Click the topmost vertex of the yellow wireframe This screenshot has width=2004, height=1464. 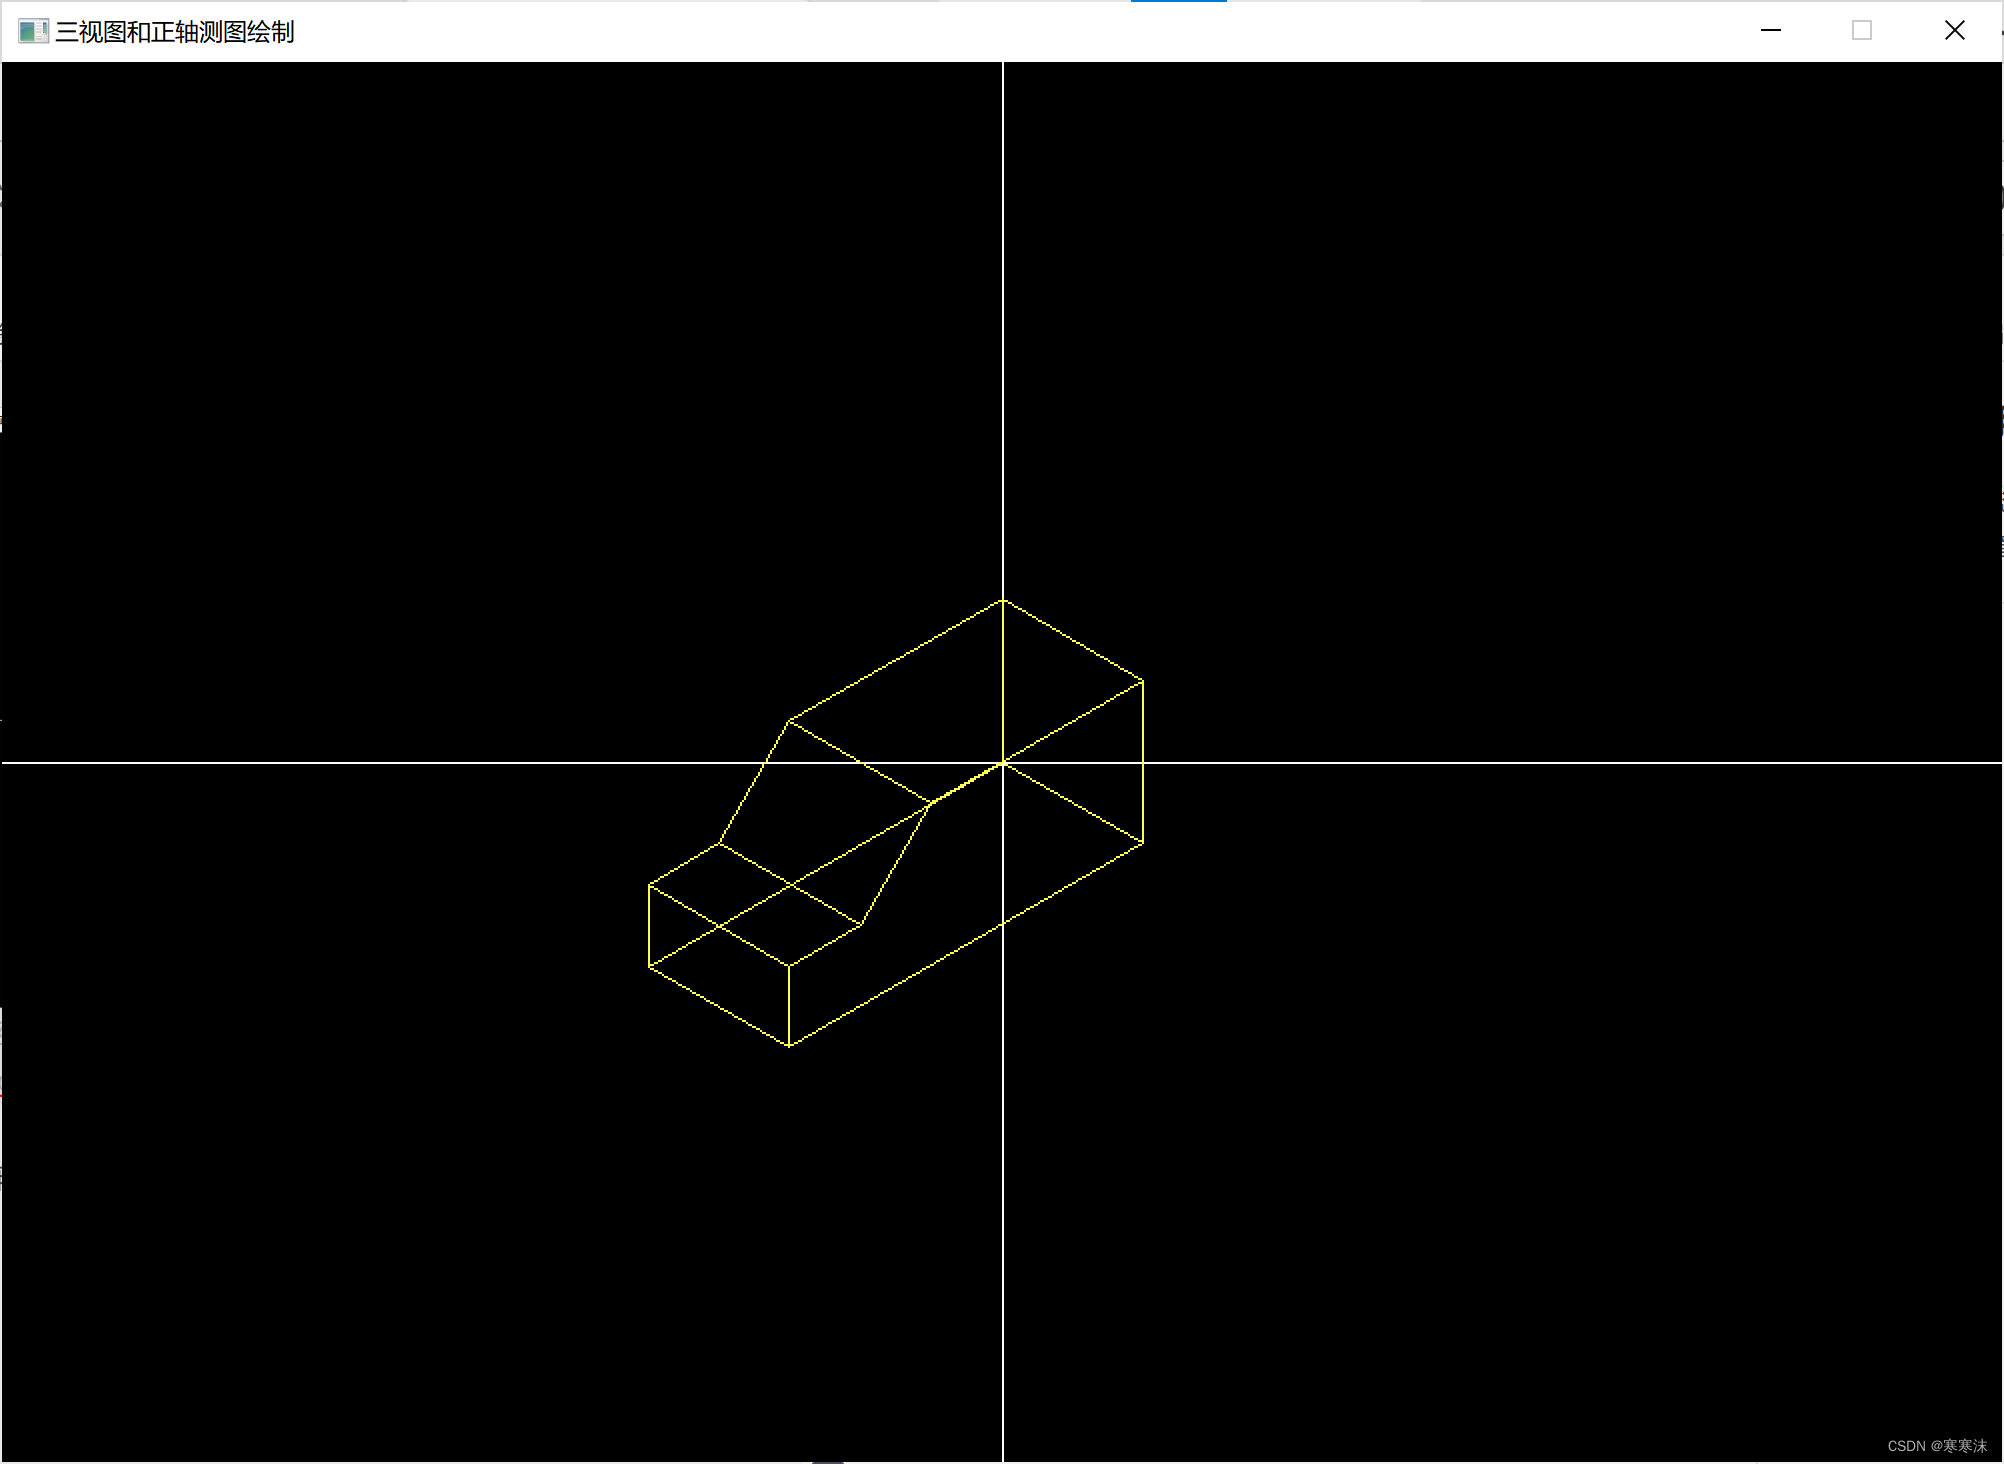1003,600
